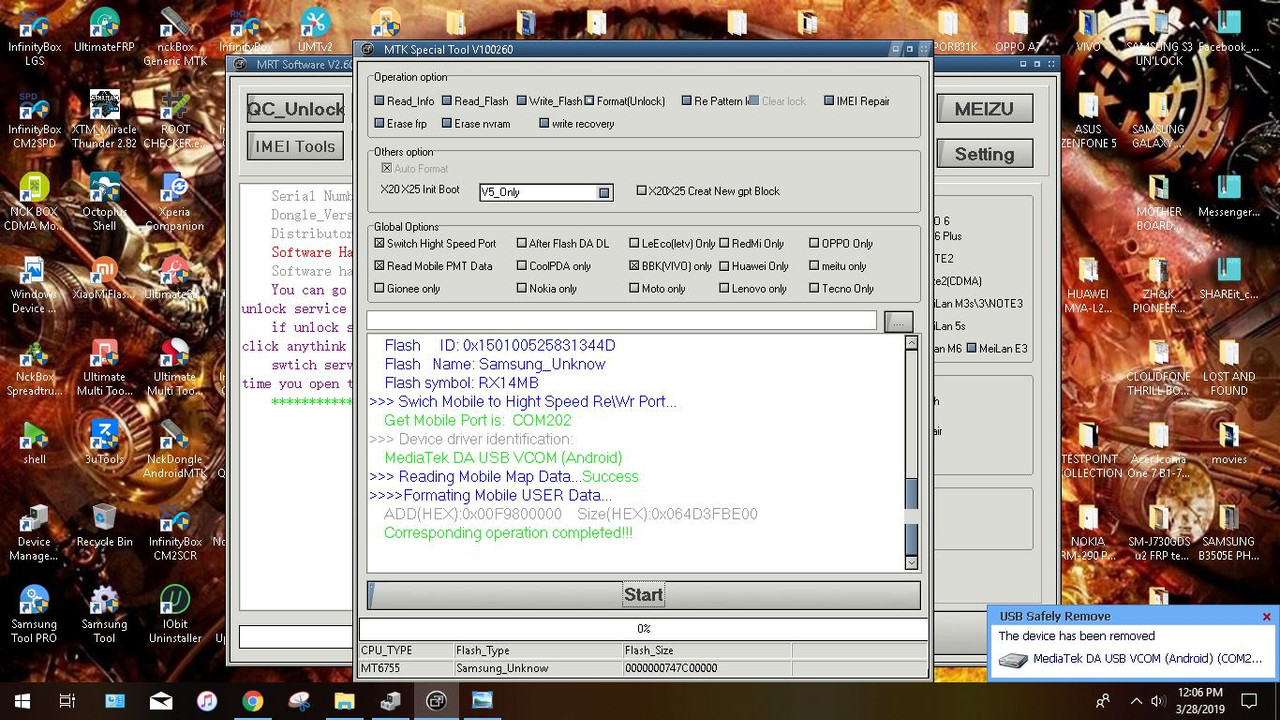Click the Start button in MTK tool

644,595
